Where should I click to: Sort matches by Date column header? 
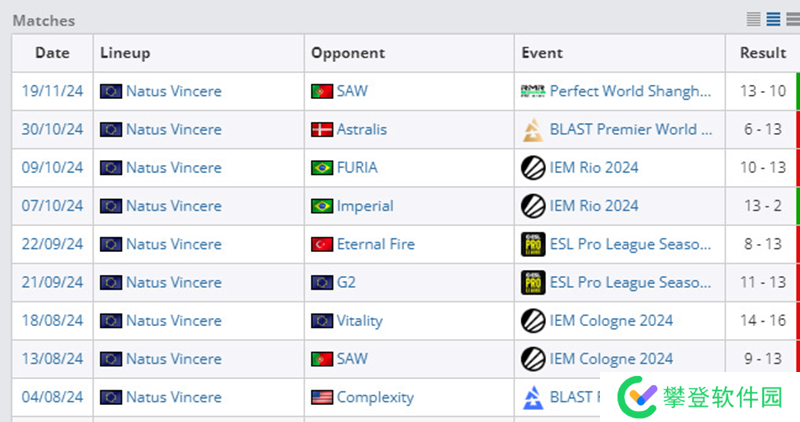52,53
